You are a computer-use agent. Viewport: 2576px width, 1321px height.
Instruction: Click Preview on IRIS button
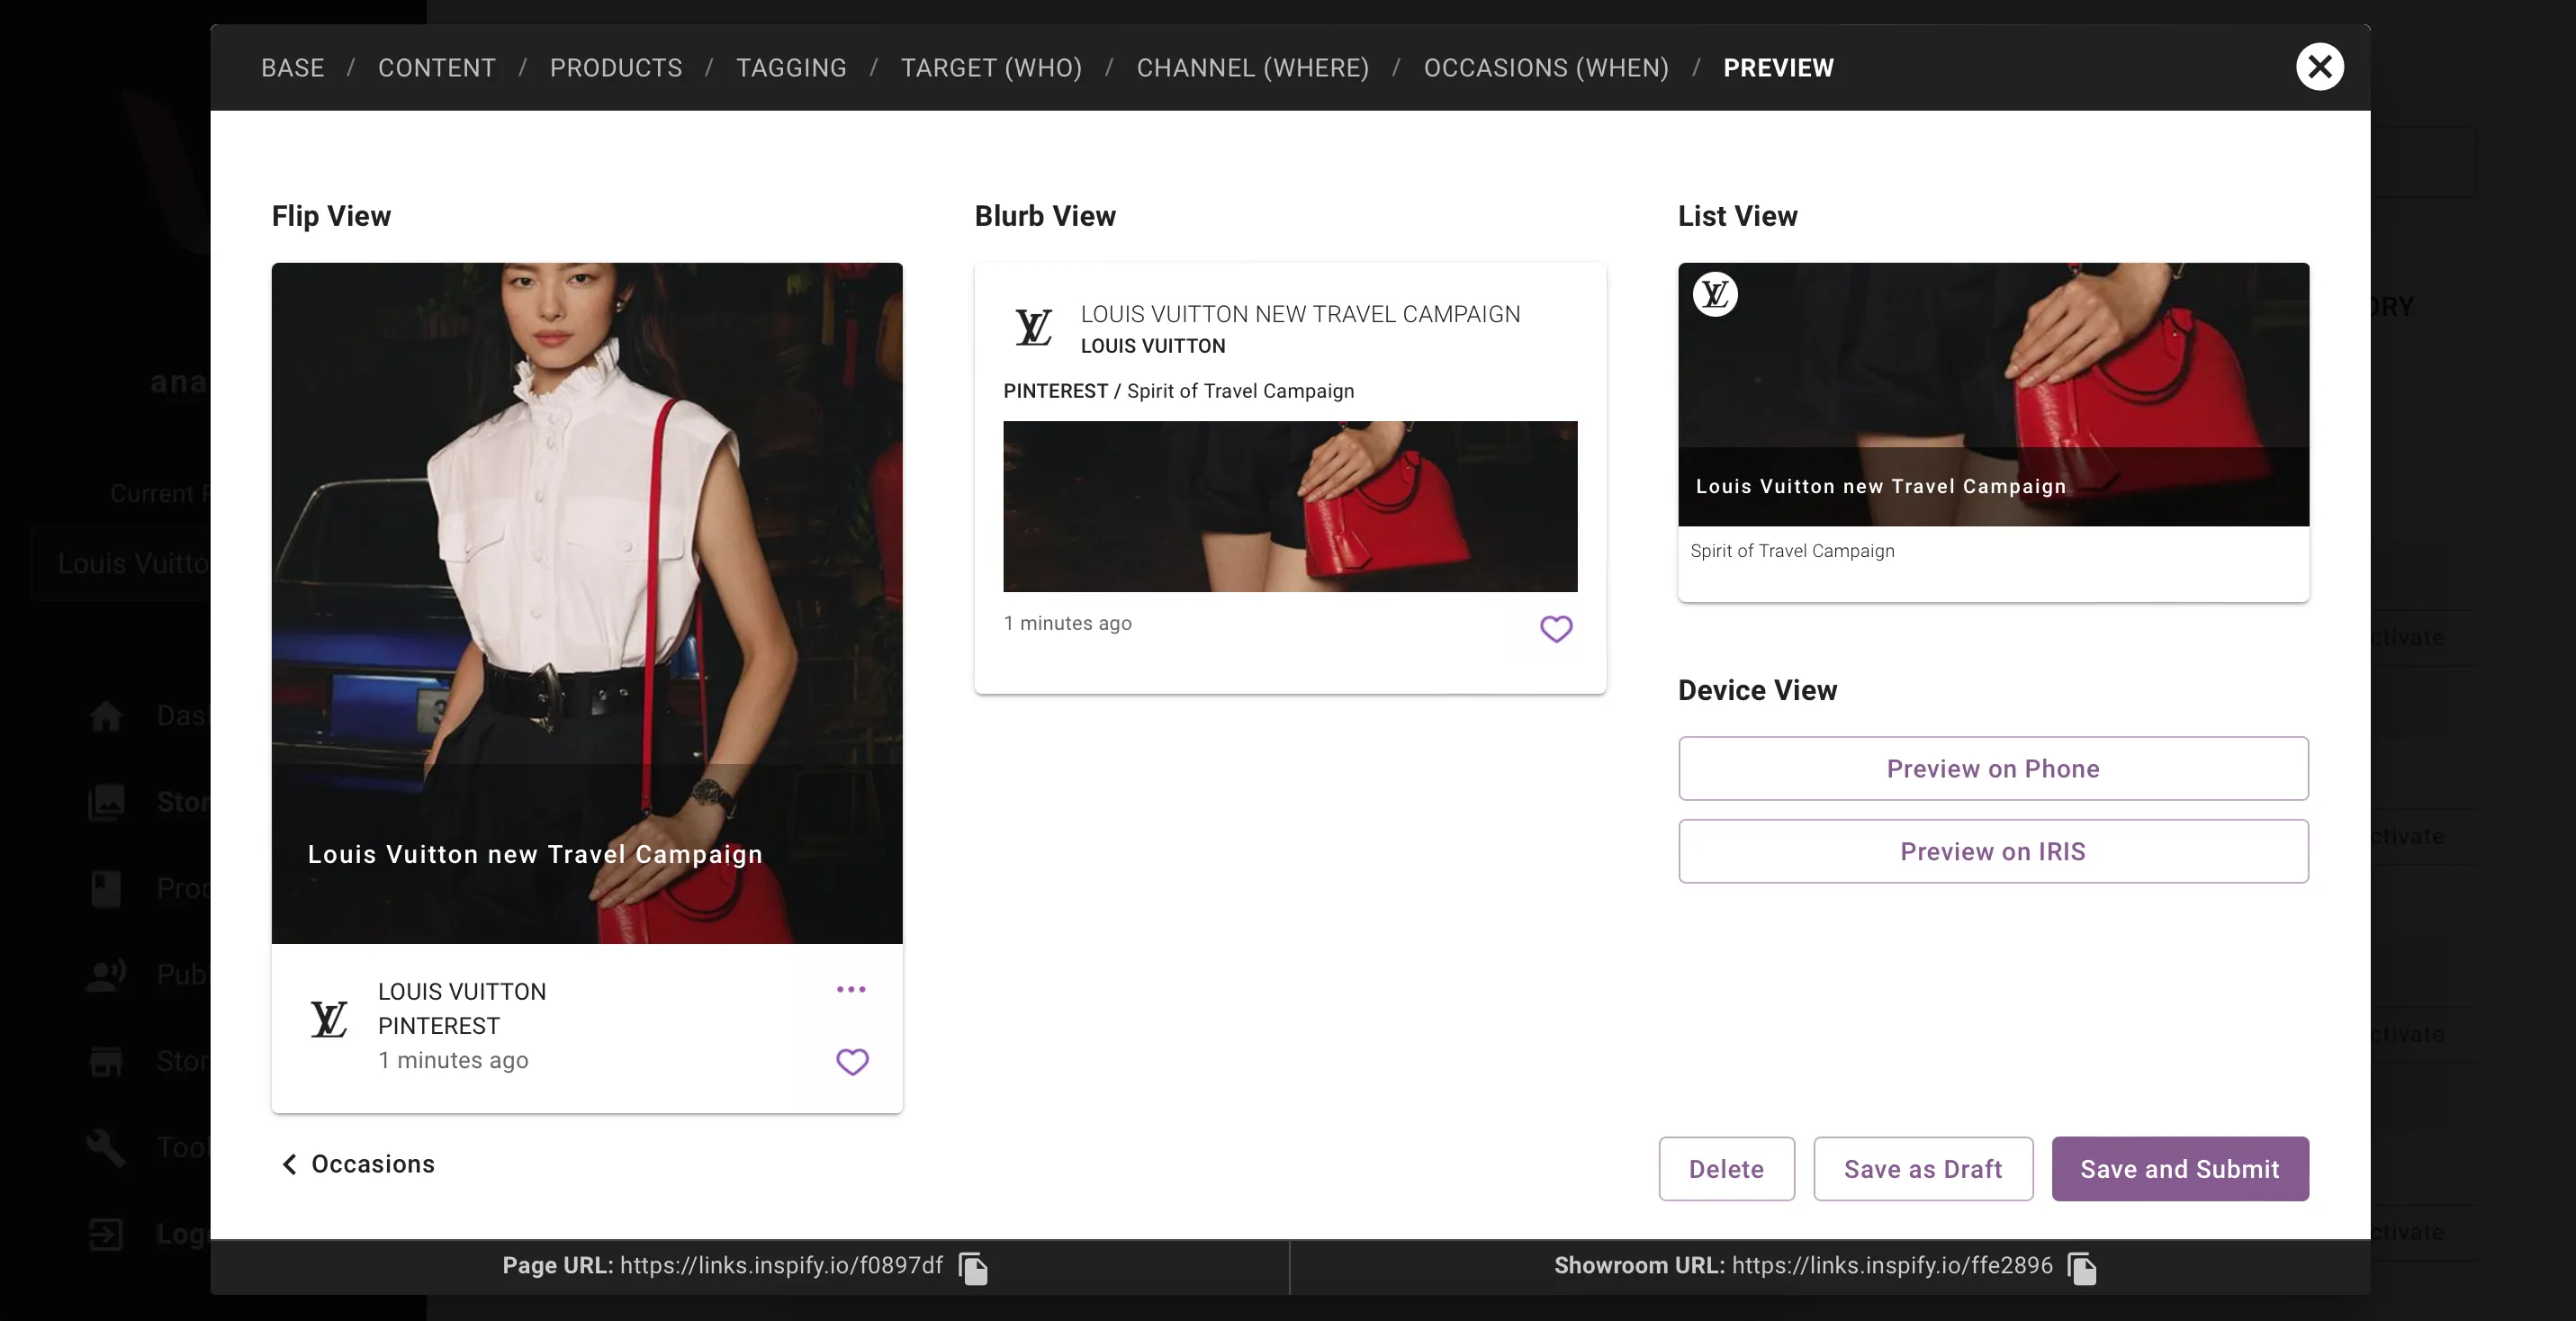click(x=1993, y=851)
